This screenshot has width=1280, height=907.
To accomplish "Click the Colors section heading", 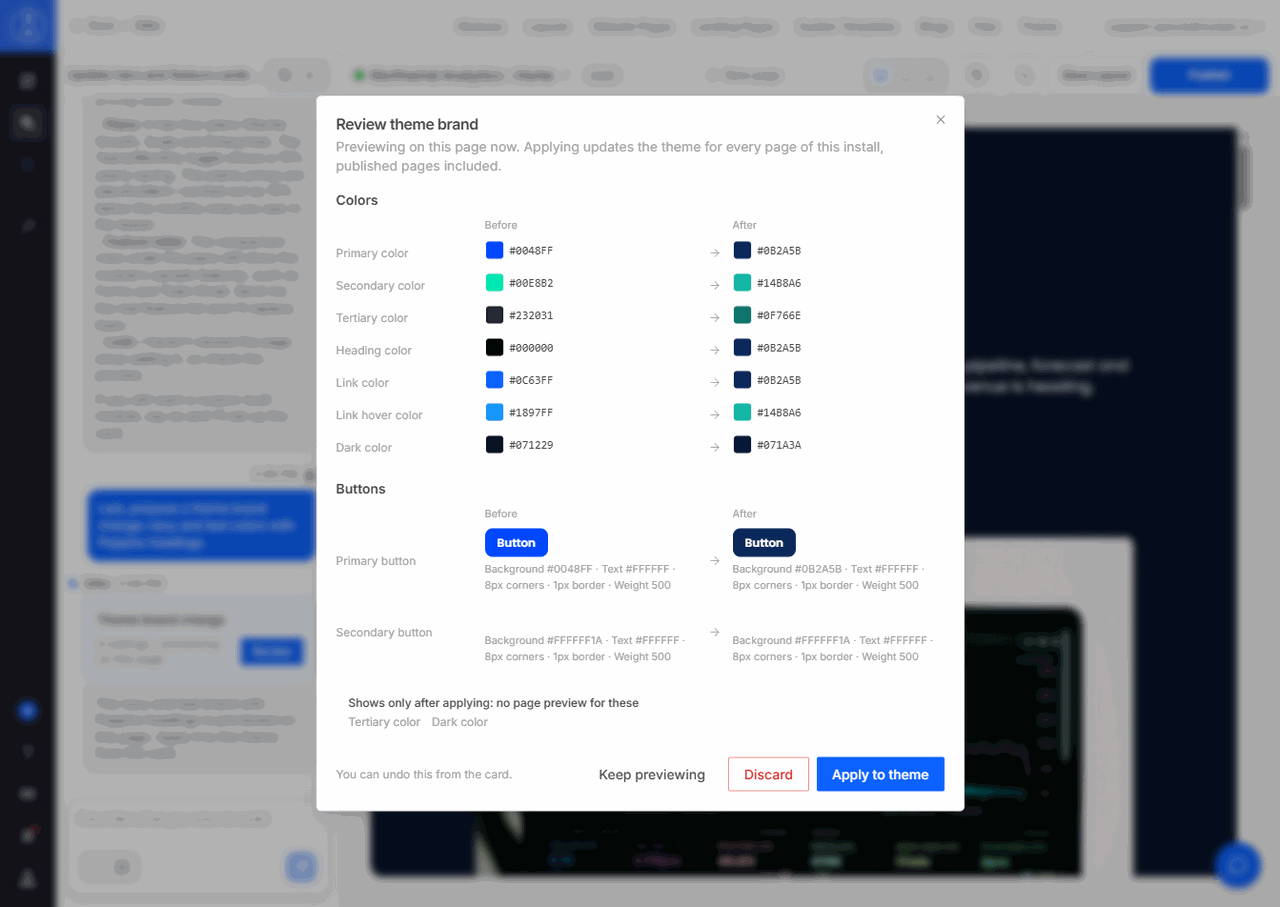I will [x=357, y=200].
